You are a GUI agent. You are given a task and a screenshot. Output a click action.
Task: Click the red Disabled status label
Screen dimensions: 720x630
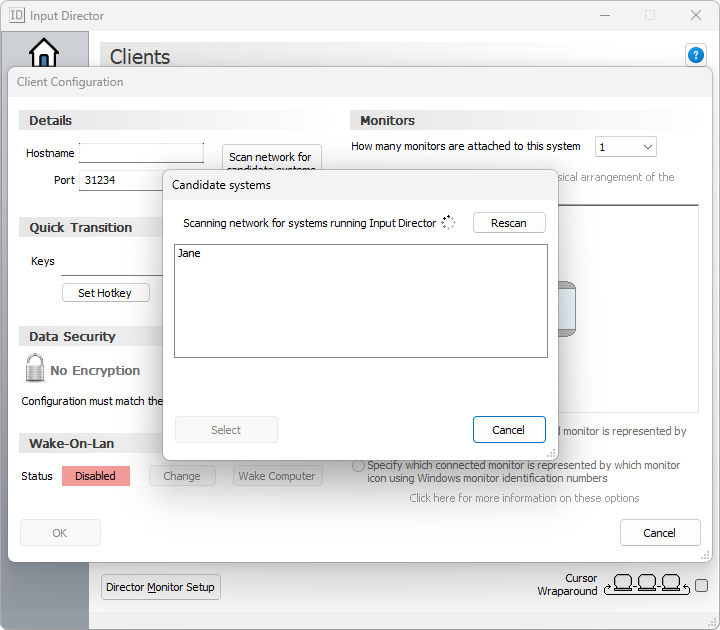[96, 476]
